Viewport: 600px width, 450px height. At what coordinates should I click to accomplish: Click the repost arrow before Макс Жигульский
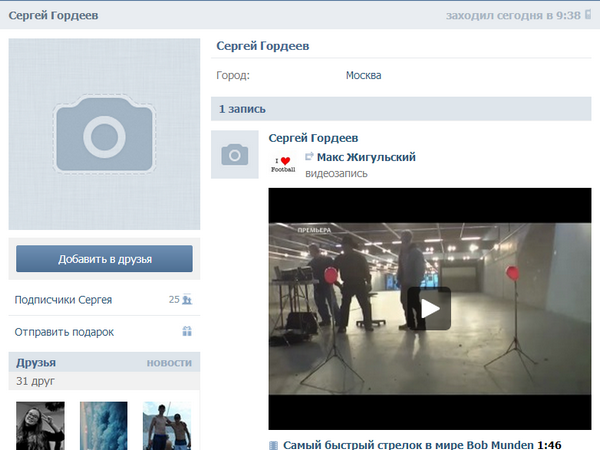310,157
